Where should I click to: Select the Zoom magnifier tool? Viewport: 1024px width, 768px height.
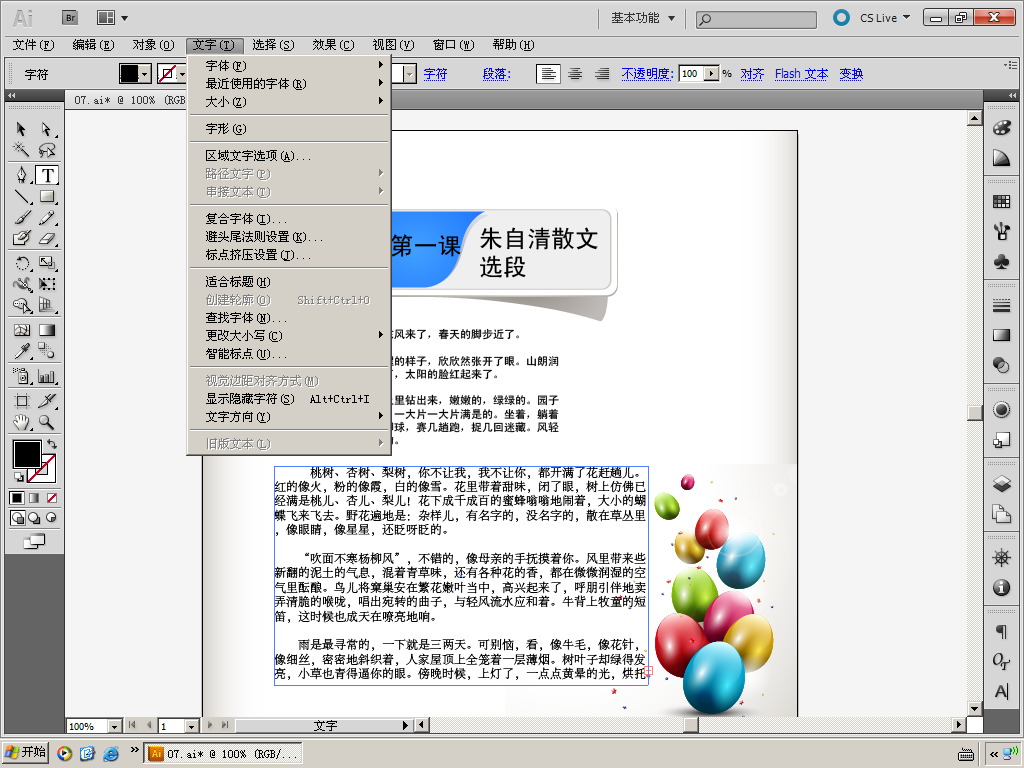(46, 422)
